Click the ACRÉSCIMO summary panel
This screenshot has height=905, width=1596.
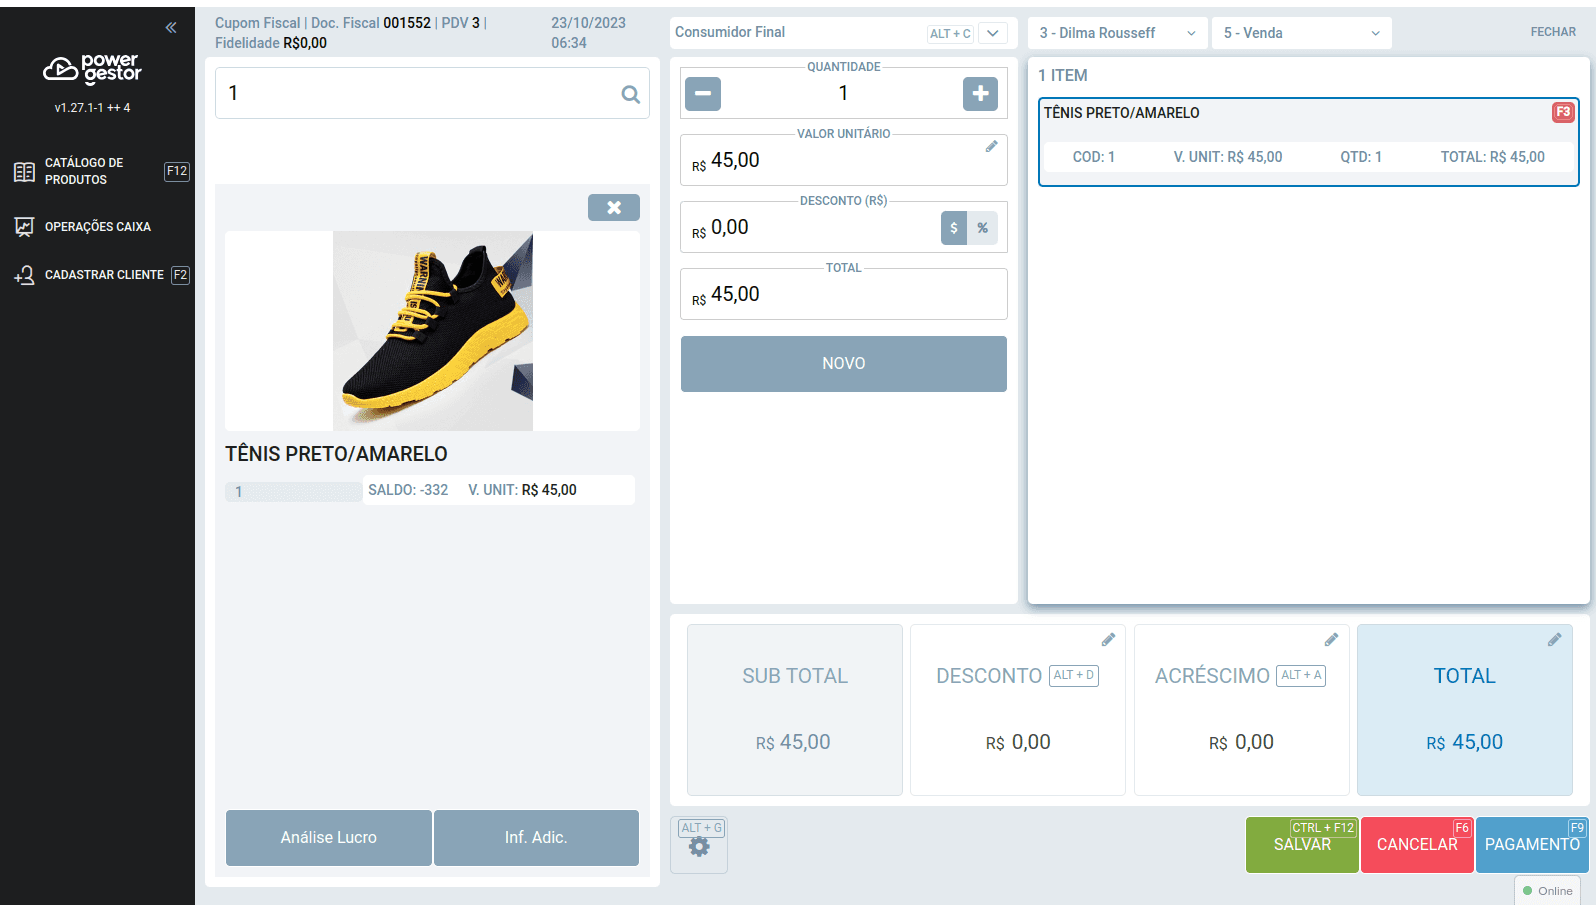point(1241,710)
